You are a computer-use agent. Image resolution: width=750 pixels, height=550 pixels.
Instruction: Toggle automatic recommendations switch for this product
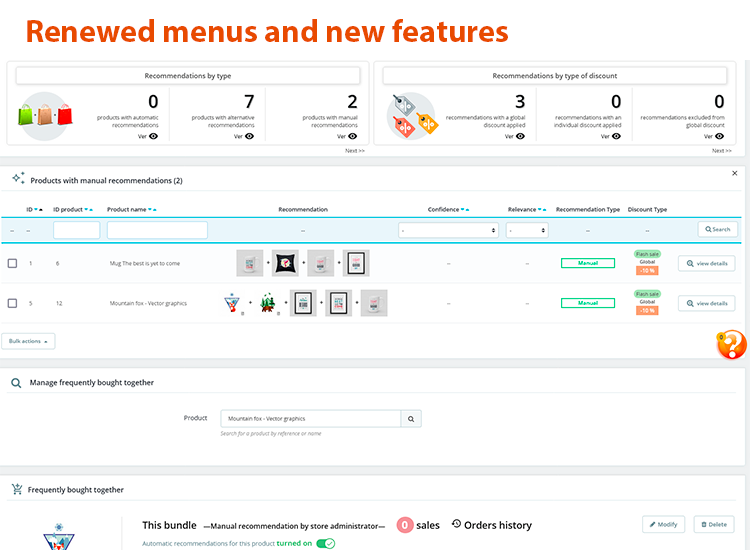(x=326, y=543)
